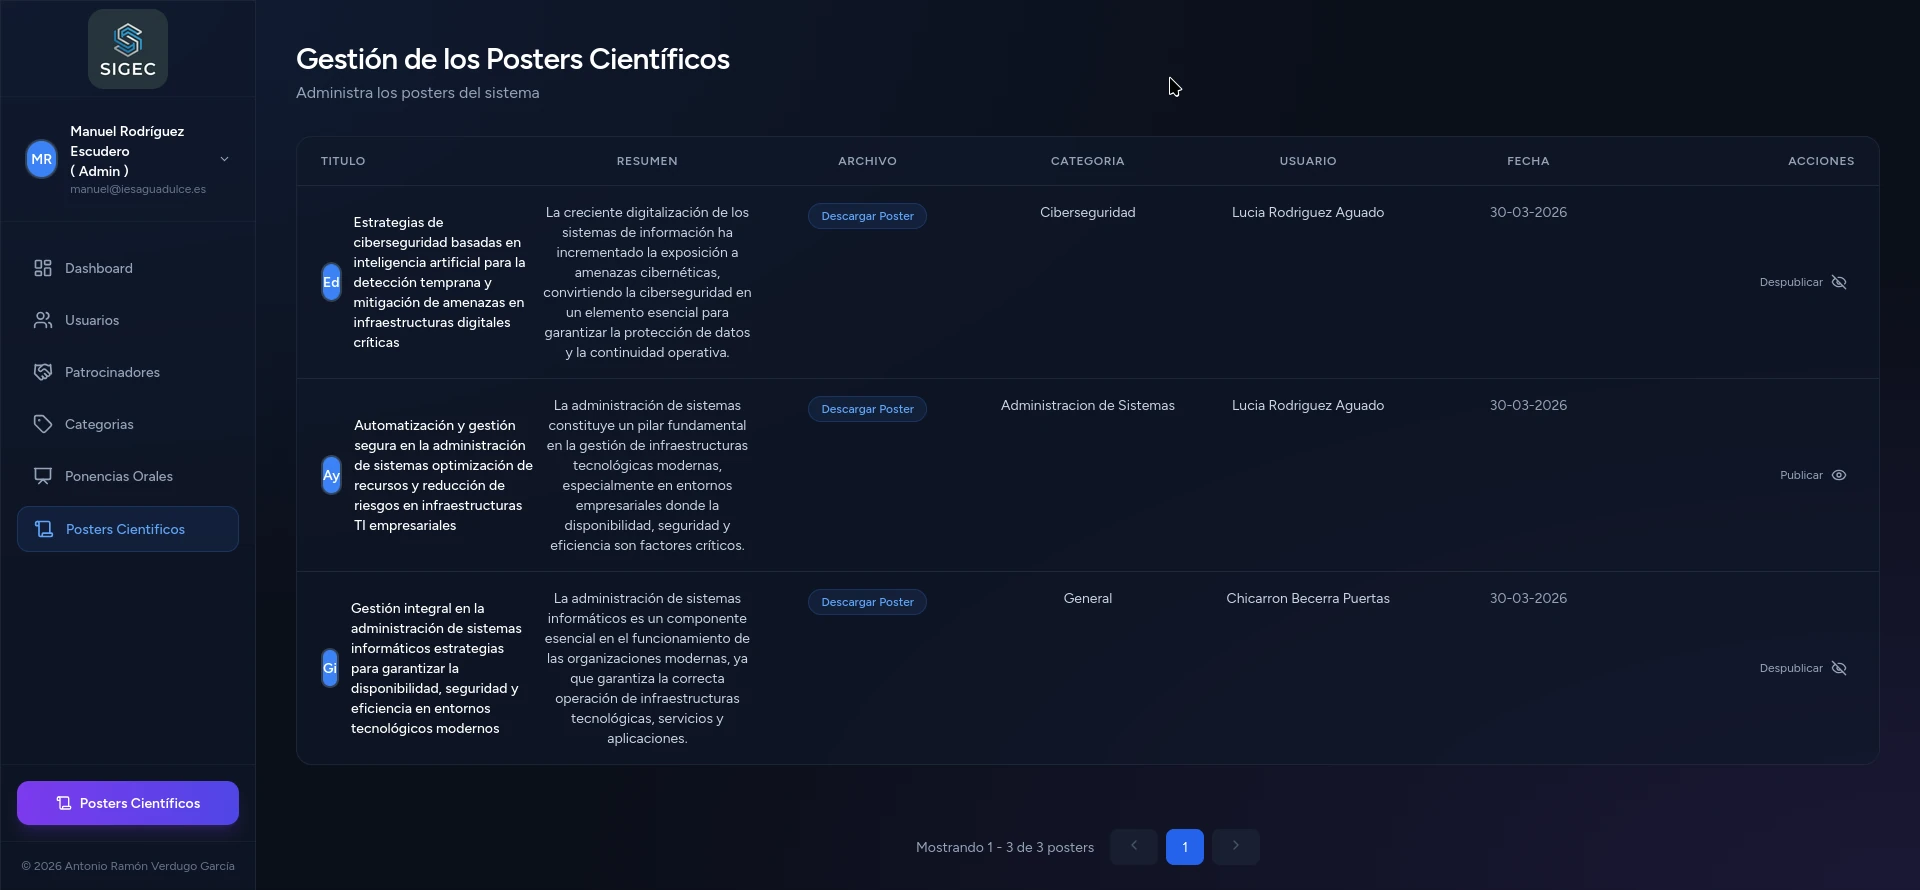Image resolution: width=1920 pixels, height=890 pixels.
Task: Publish the Administracion de Sistemas poster
Action: coord(1813,475)
